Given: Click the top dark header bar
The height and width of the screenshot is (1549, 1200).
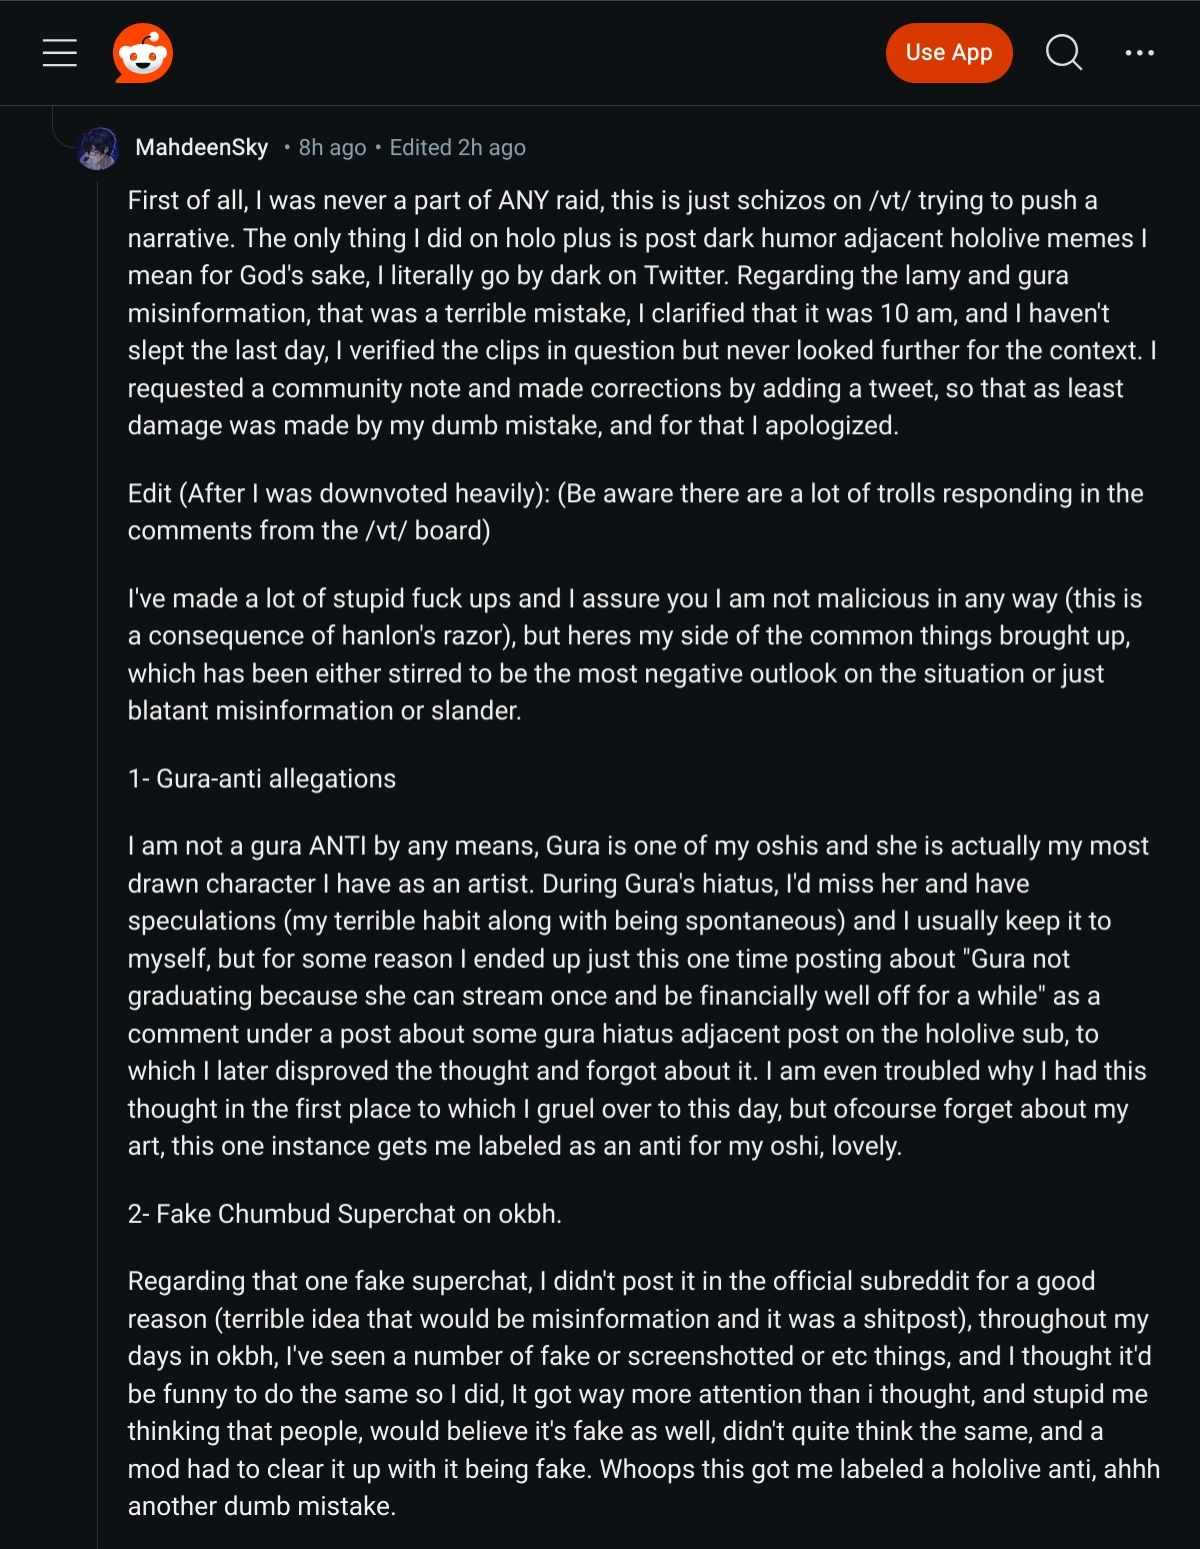Looking at the screenshot, I should click(600, 53).
